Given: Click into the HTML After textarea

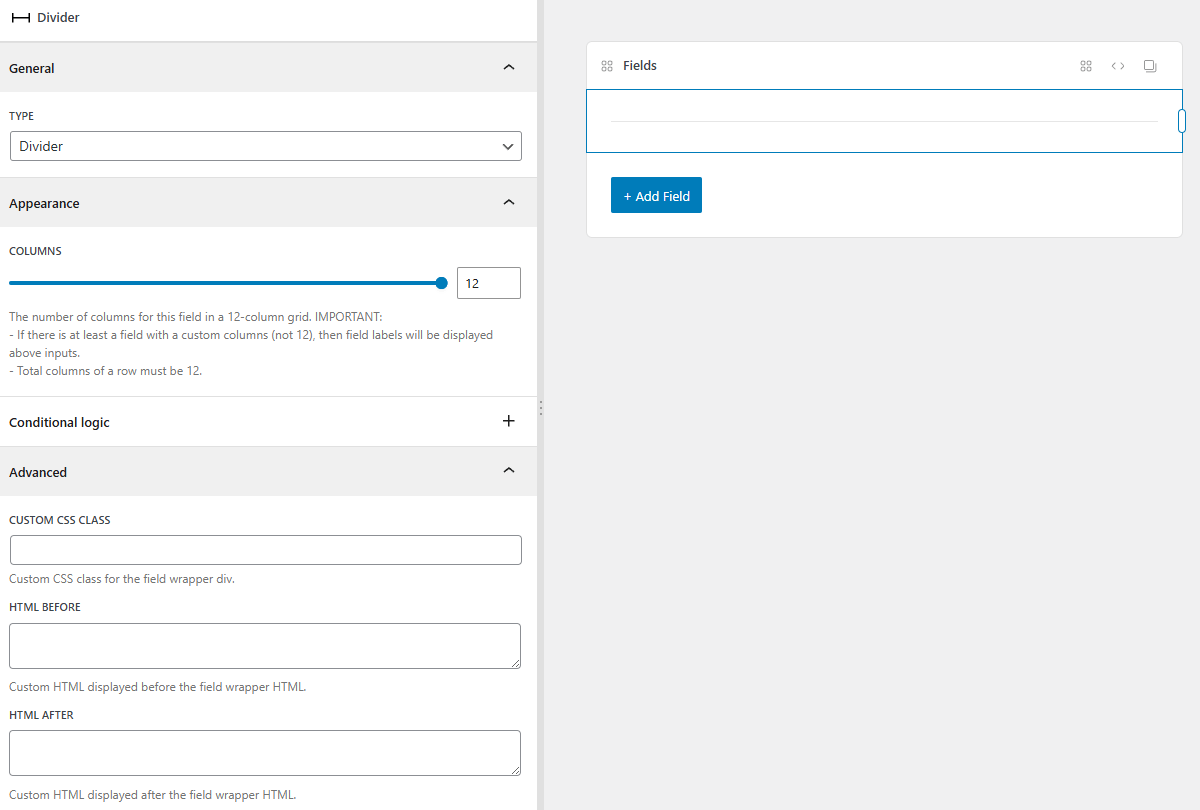Looking at the screenshot, I should tap(265, 753).
